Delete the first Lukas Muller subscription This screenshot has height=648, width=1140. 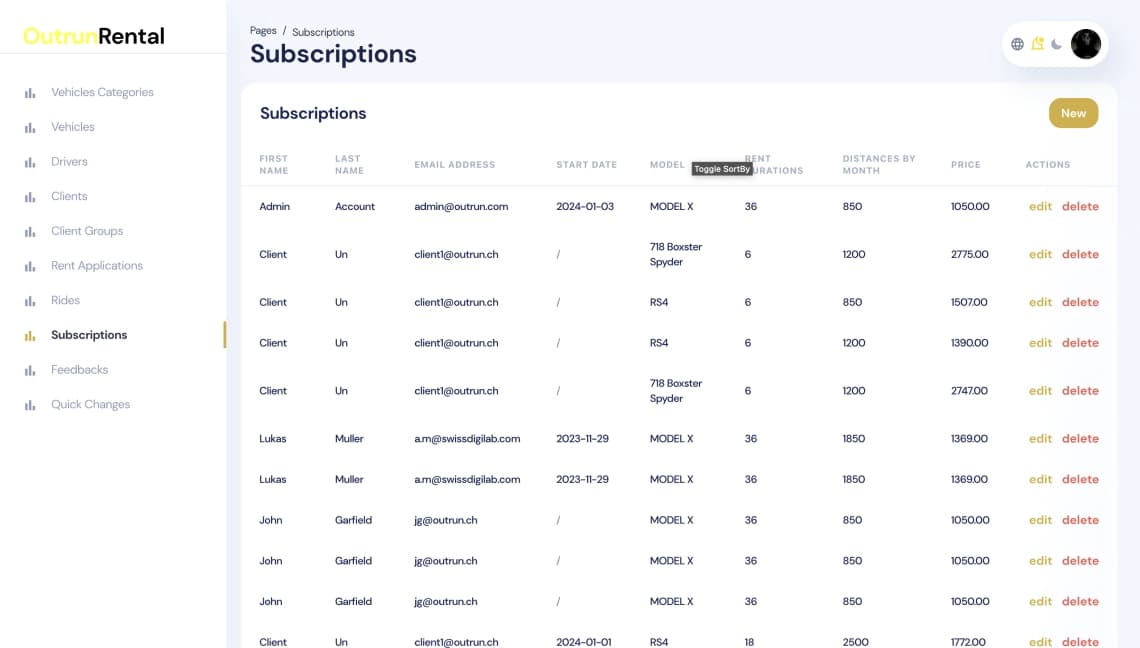coord(1080,439)
